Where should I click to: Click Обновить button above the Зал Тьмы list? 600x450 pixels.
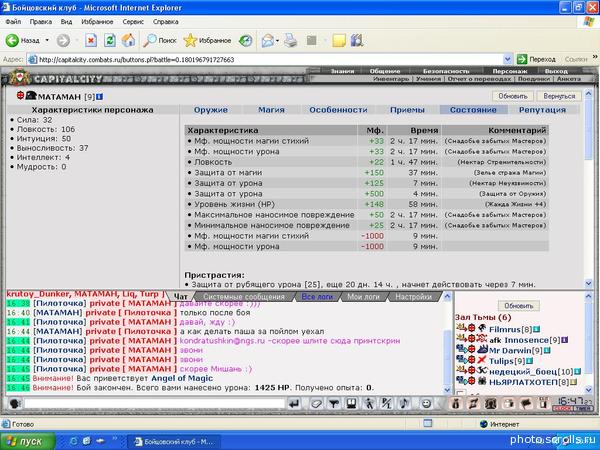pyautogui.click(x=518, y=306)
